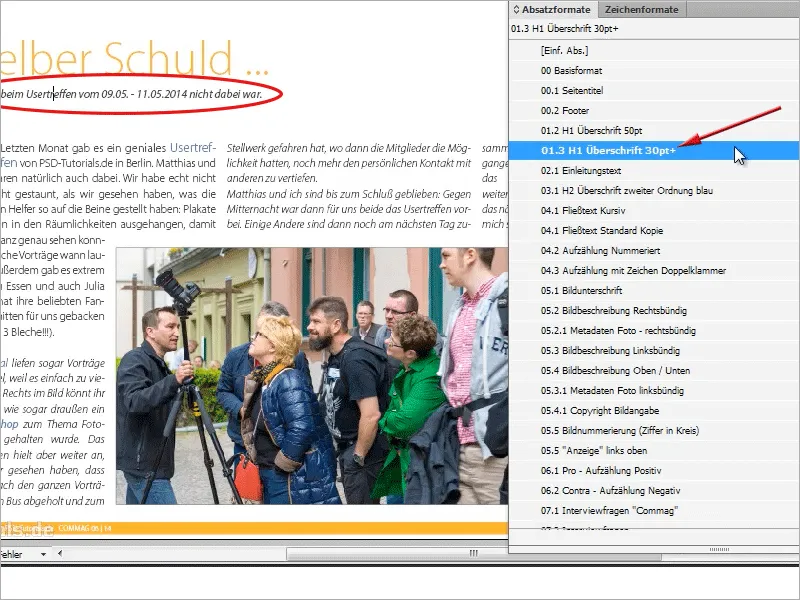Choose the 00.1 Seitentitel style
The height and width of the screenshot is (600, 800).
click(x=654, y=90)
